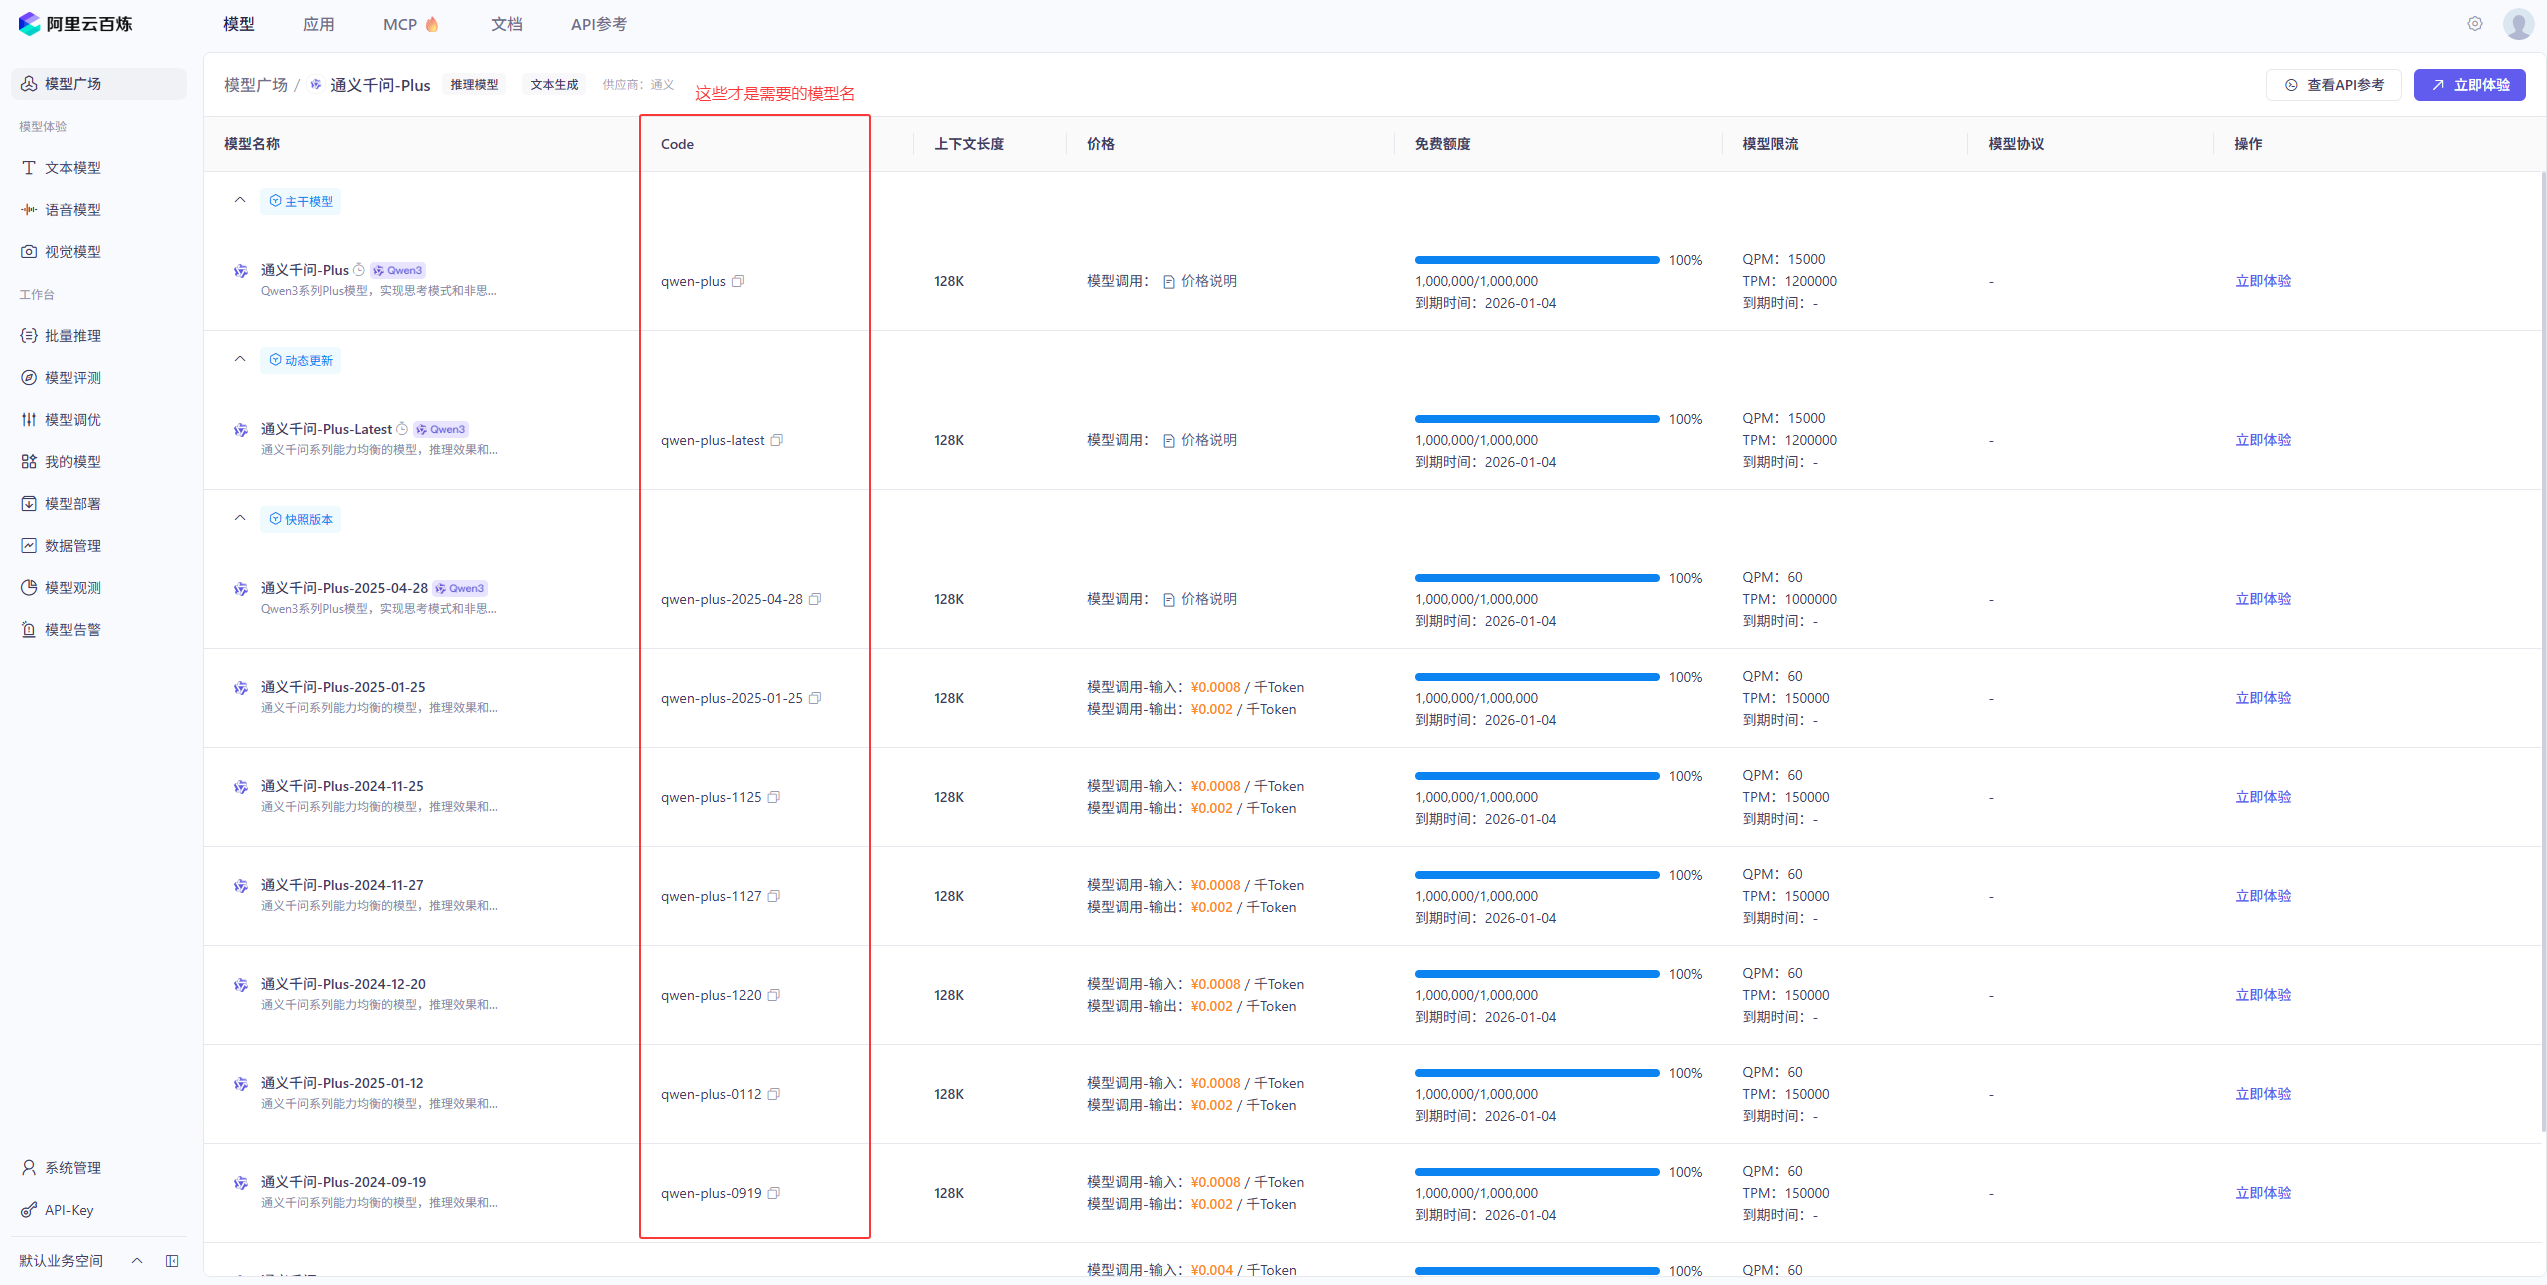Click 立即体验 for qwen-plus-0919 row
Screen dimensions: 2547x1285
[x=2263, y=1193]
